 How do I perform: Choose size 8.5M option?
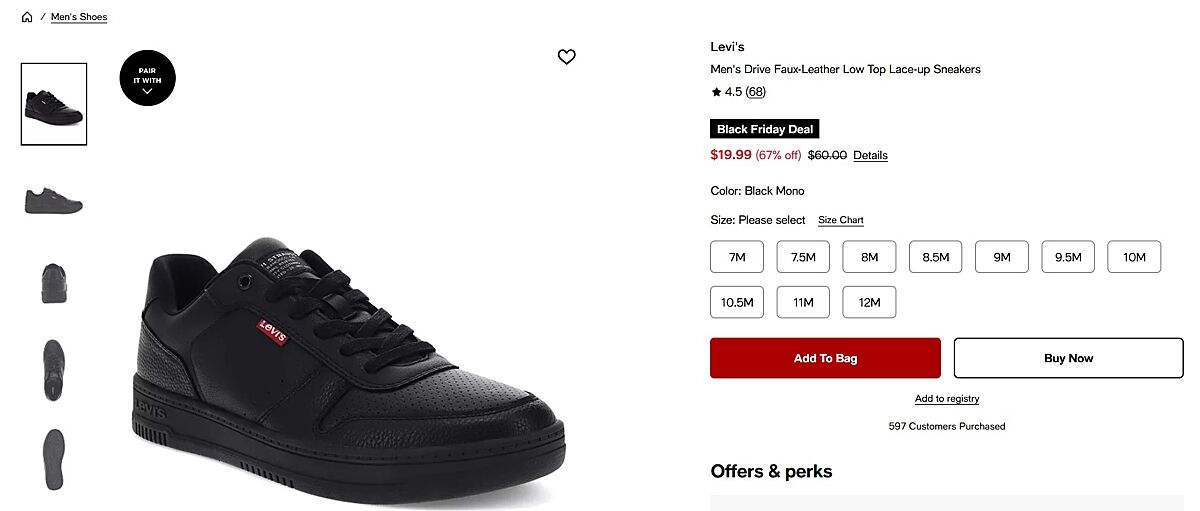[x=935, y=257]
